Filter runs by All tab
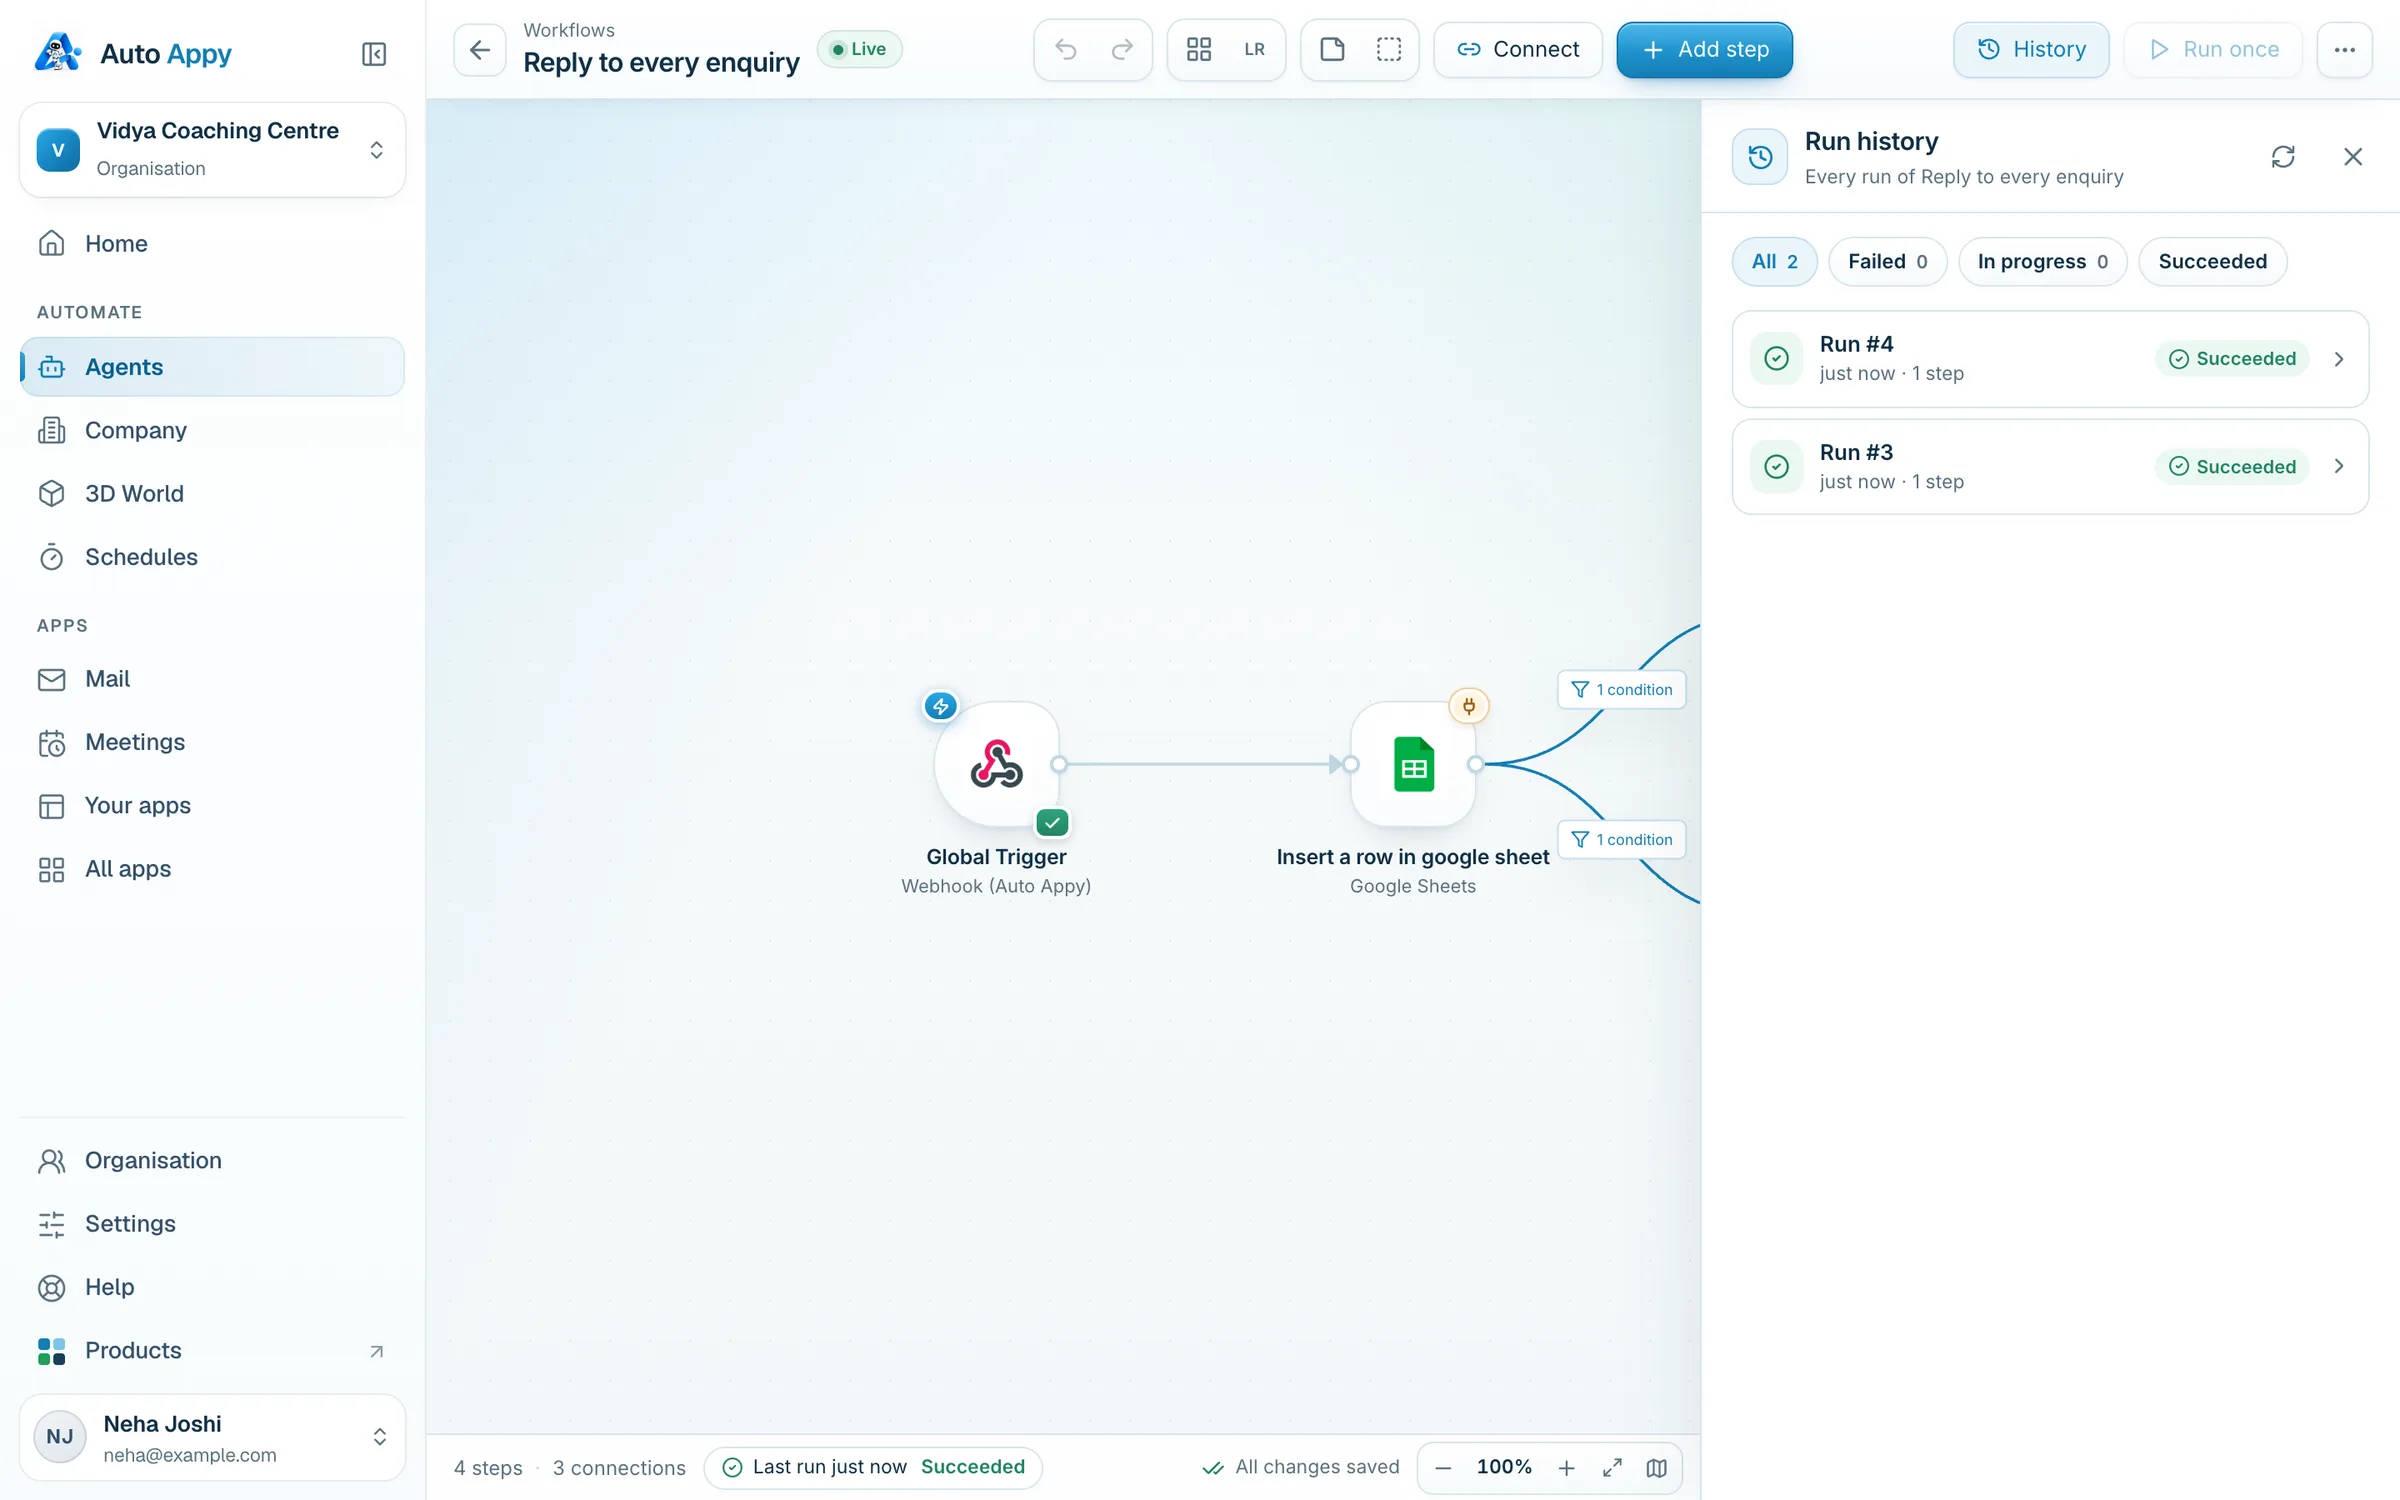 (x=1774, y=261)
